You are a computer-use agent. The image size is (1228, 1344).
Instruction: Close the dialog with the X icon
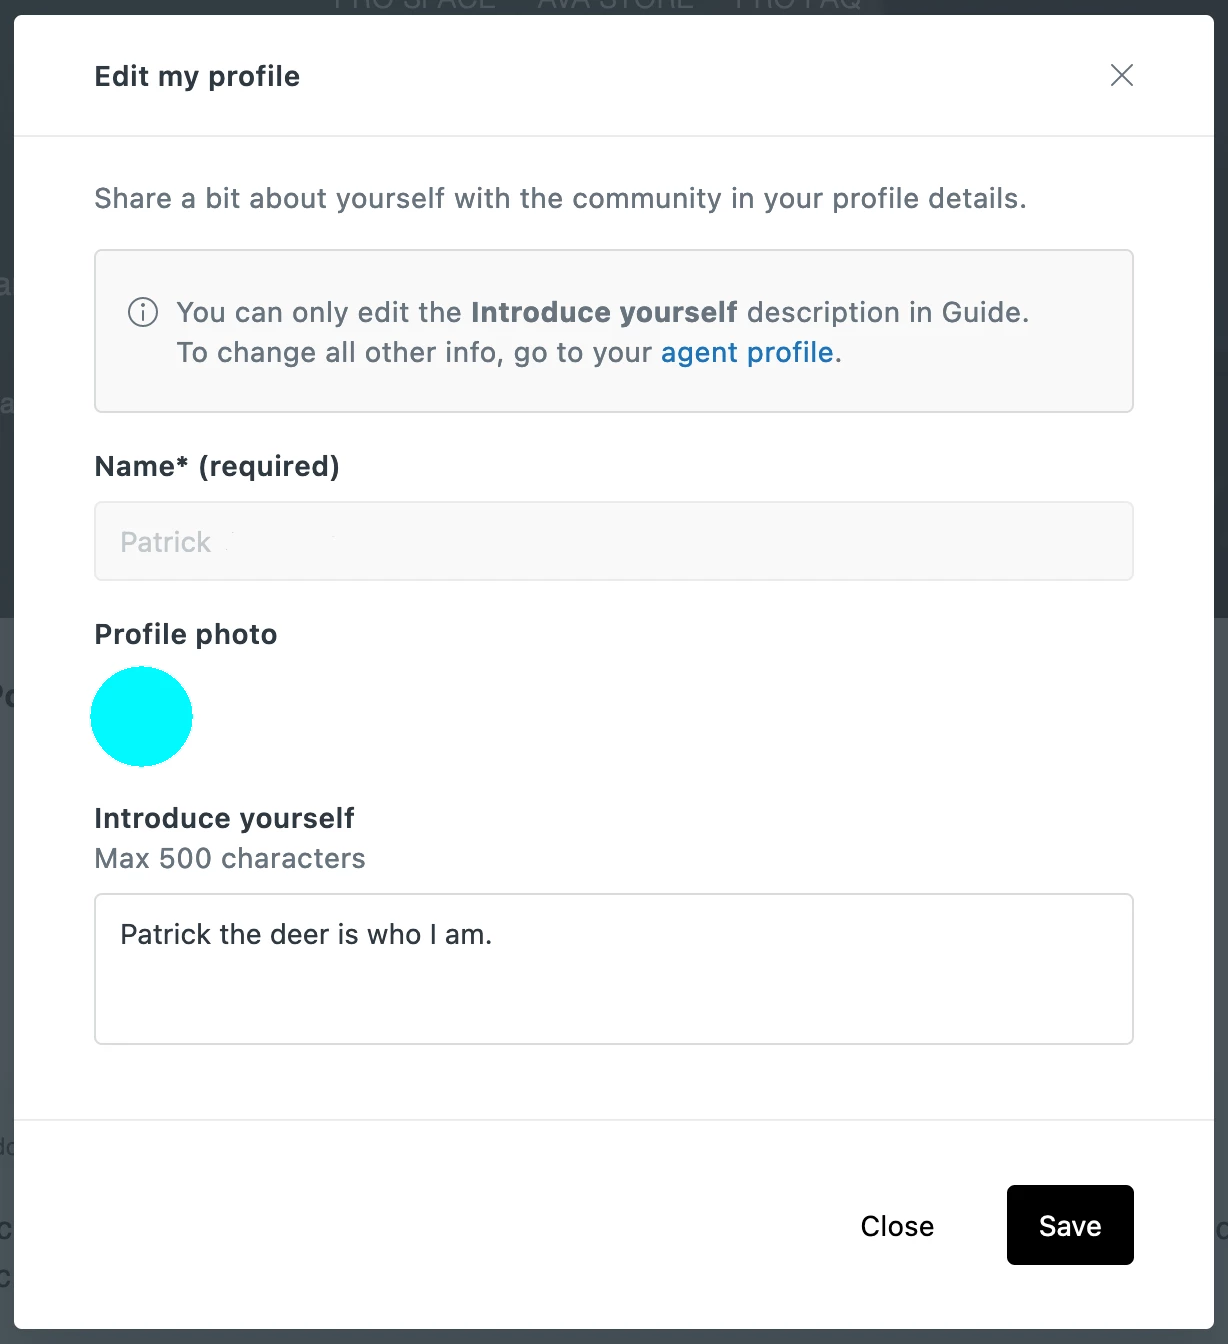click(x=1121, y=76)
